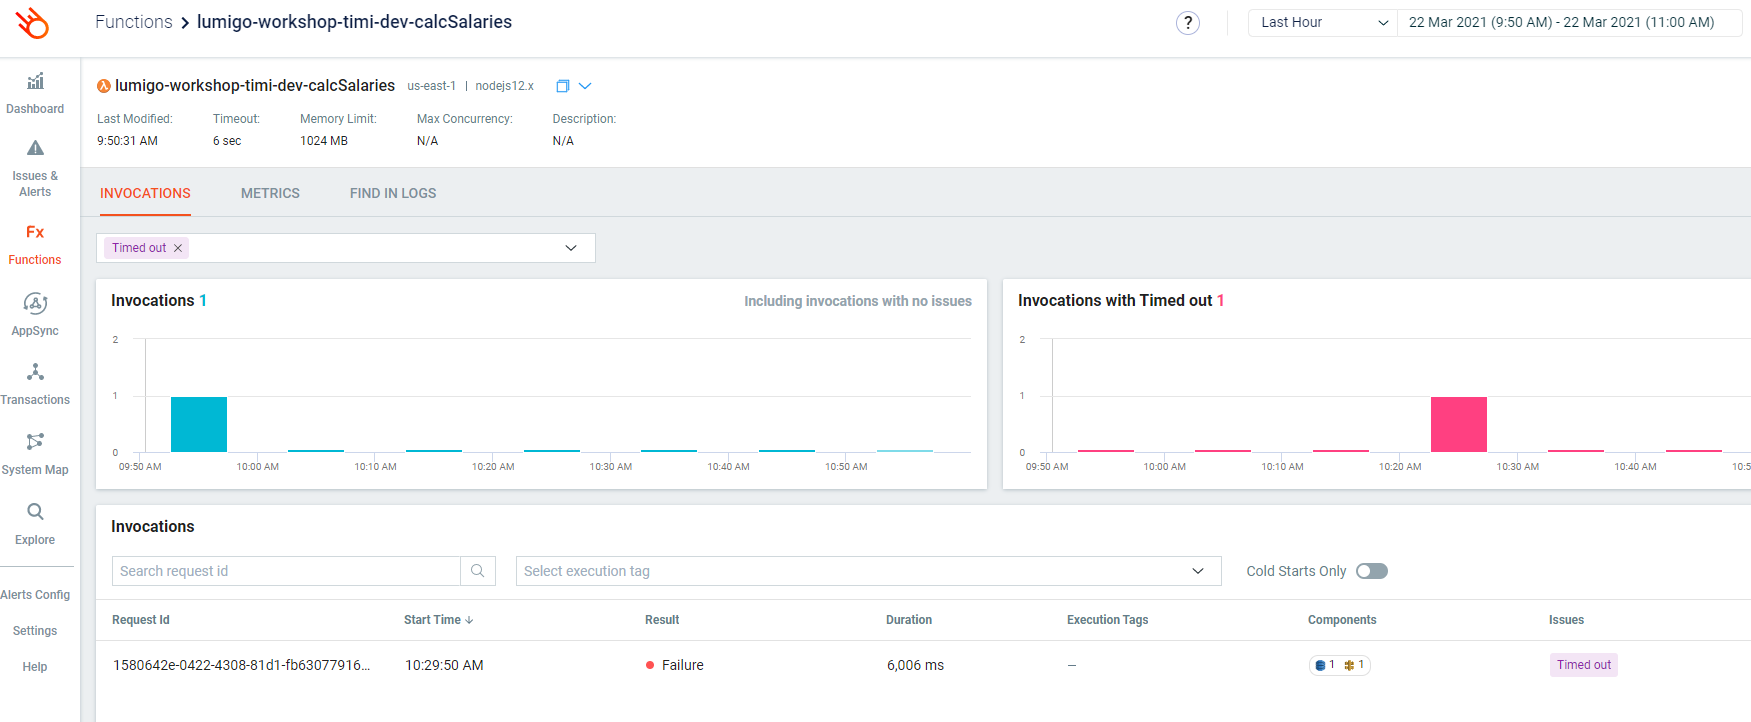This screenshot has height=722, width=1751.
Task: Click the help question mark icon
Action: 1187,23
